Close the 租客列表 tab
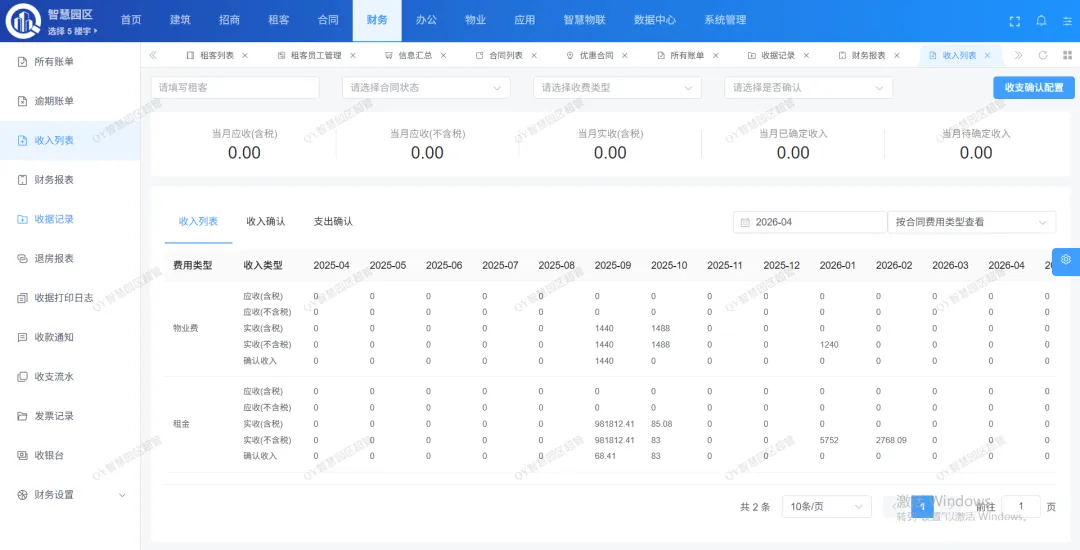 245,55
